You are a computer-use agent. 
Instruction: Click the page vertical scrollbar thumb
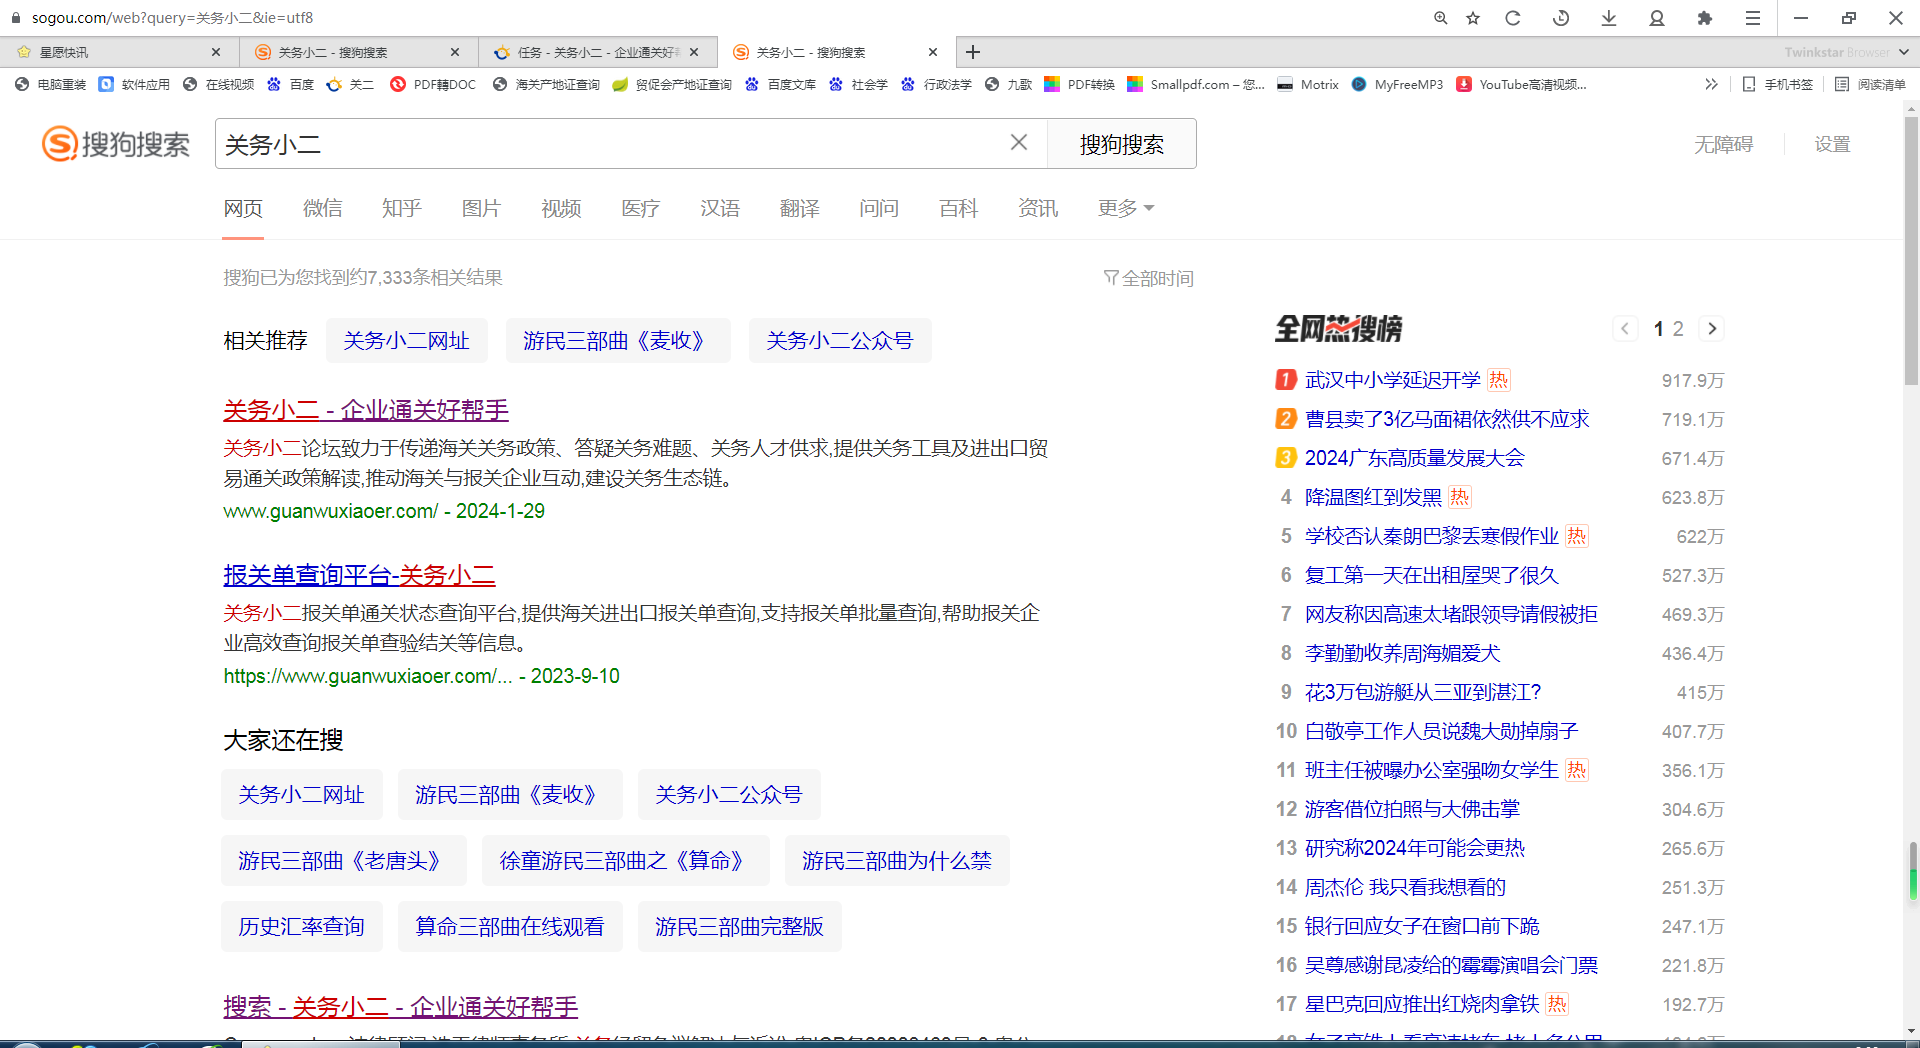1911,250
